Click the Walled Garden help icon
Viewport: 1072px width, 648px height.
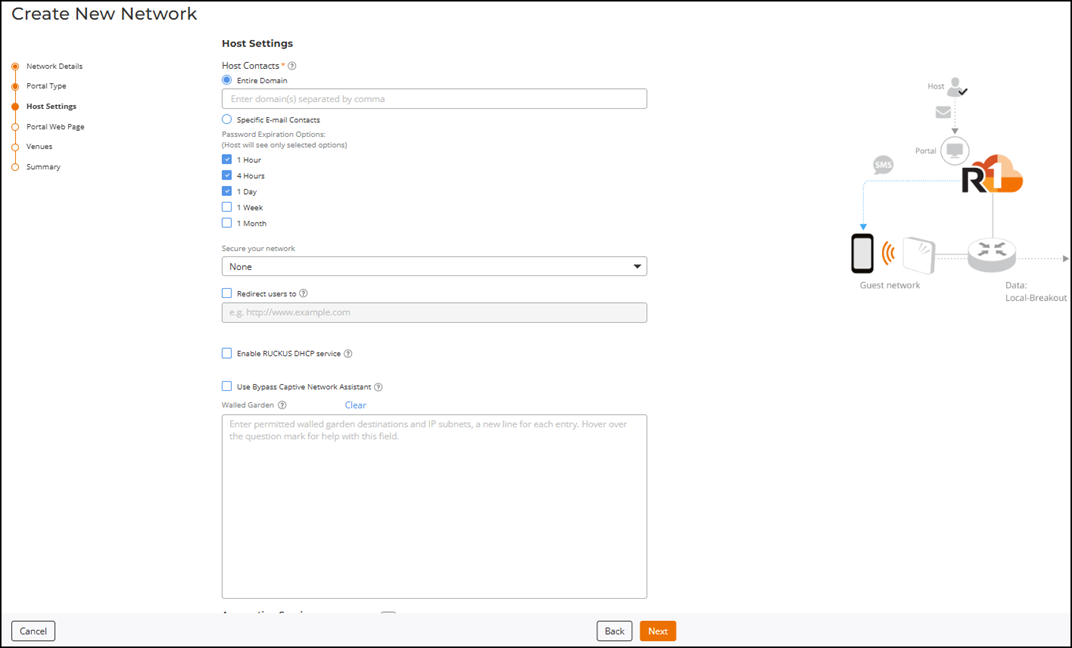[x=282, y=405]
